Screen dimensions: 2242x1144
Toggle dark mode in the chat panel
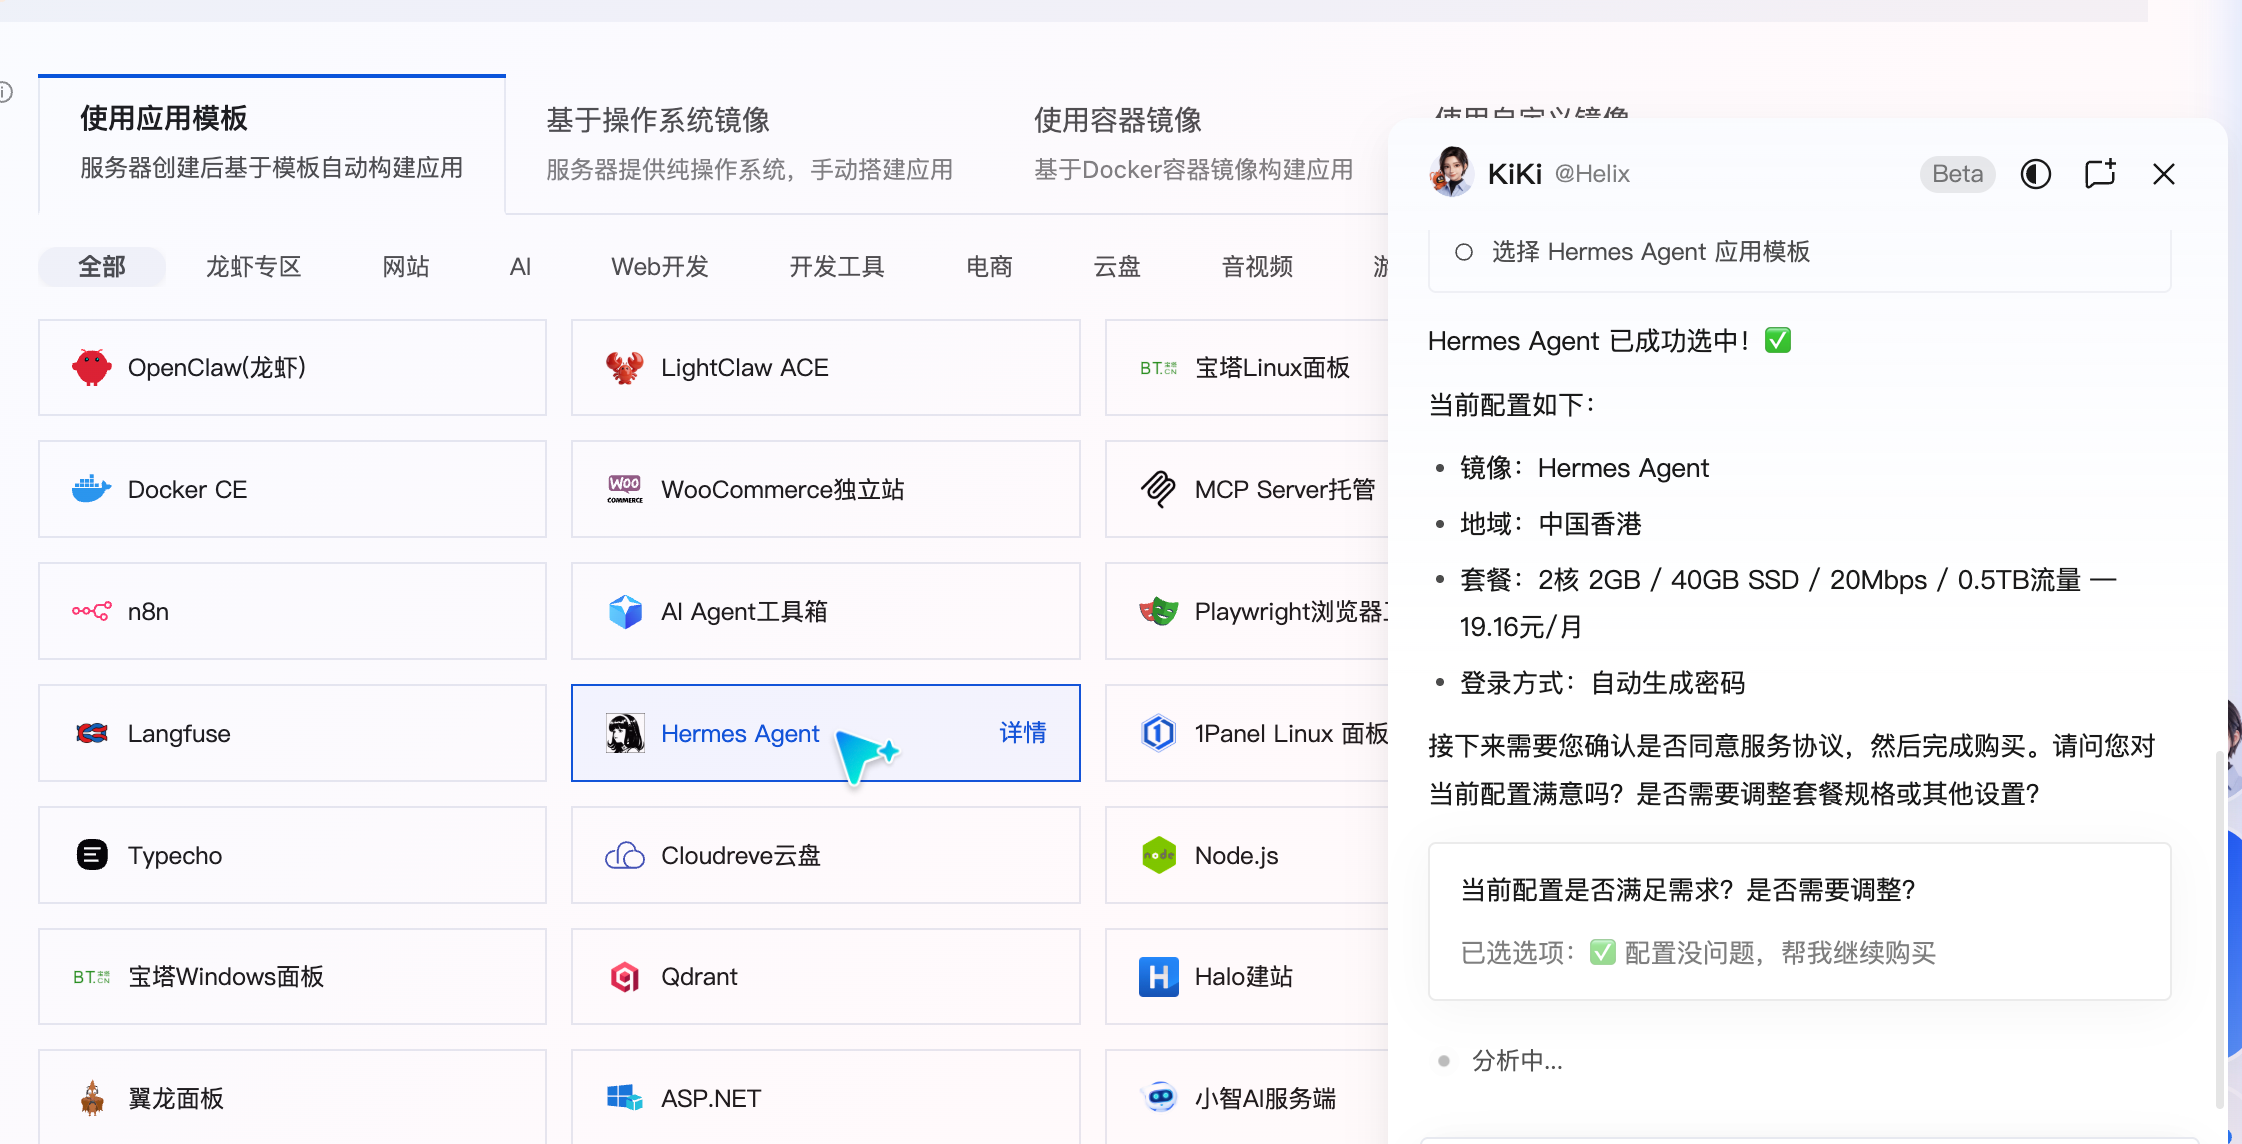click(x=2036, y=173)
